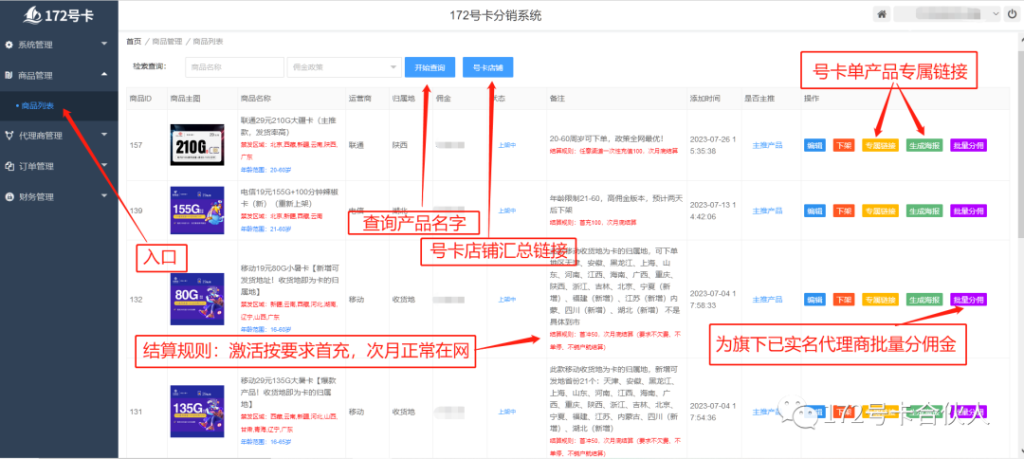Click the 联通 operator cell
The image size is (1024, 459).
(x=356, y=145)
